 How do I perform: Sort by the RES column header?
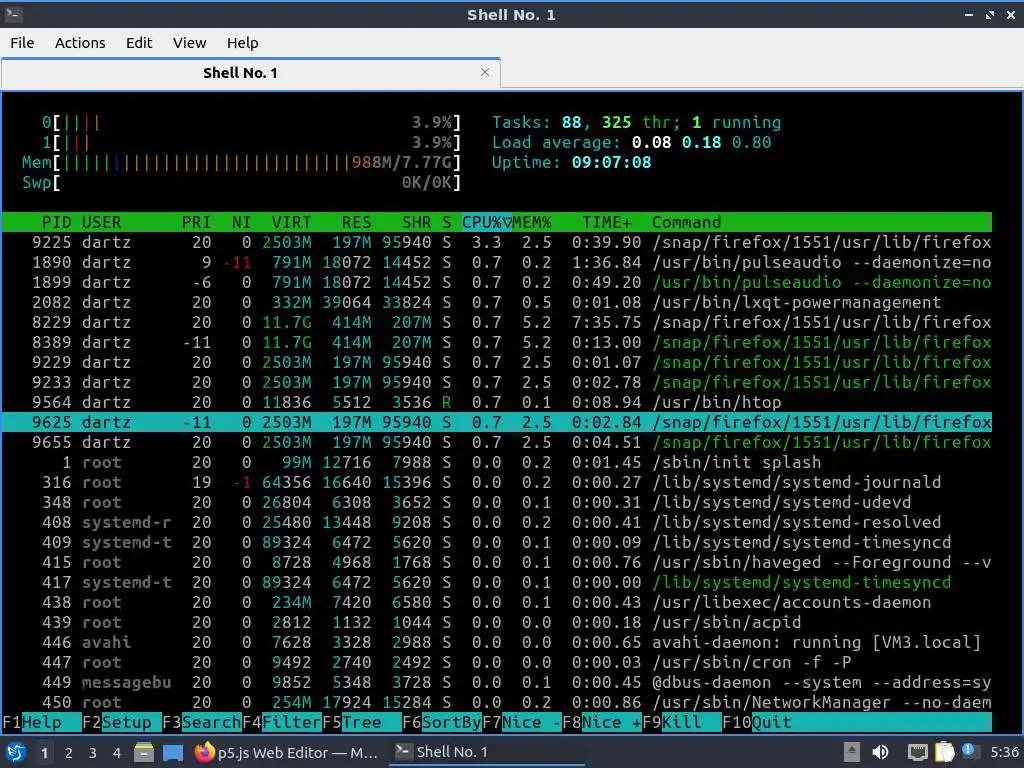click(357, 222)
